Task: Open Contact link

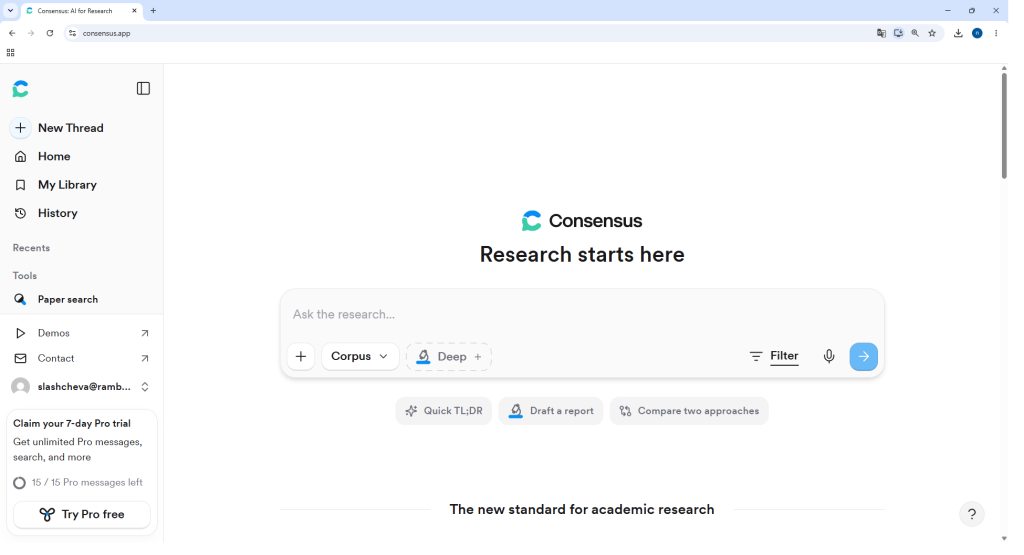Action: pyautogui.click(x=56, y=358)
